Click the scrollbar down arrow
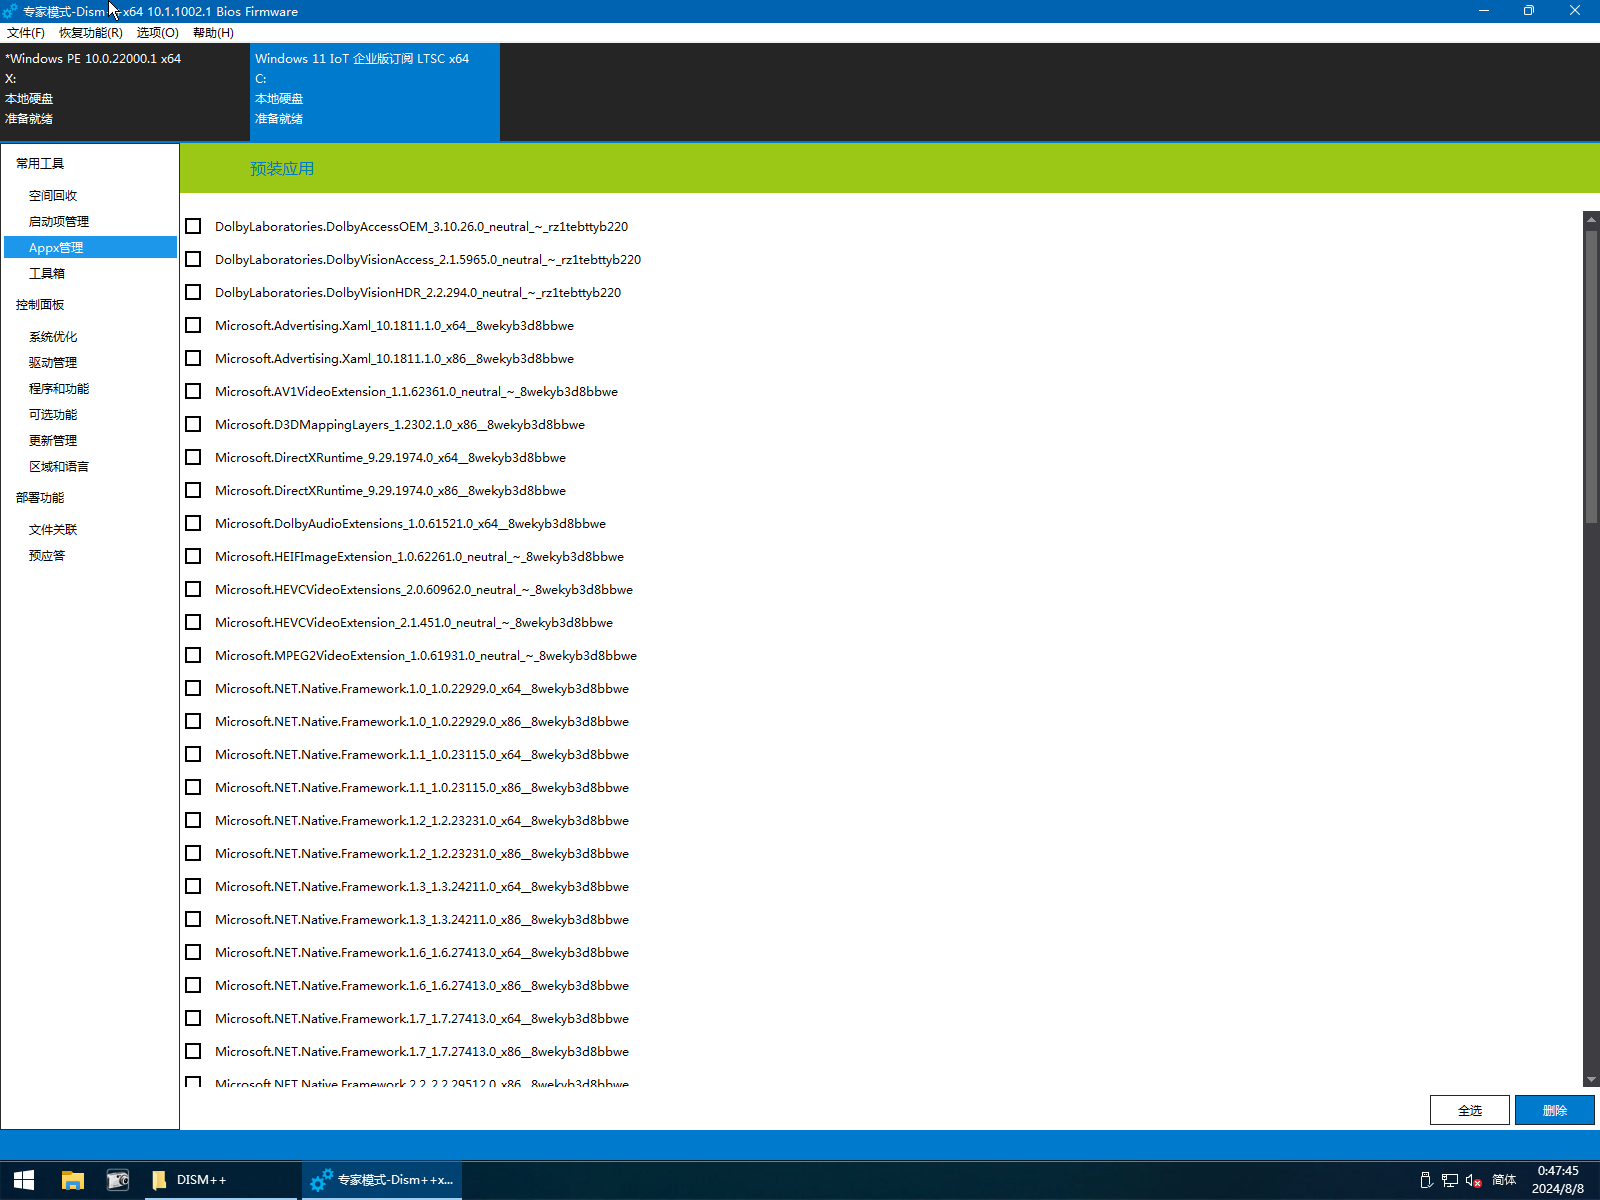Viewport: 1600px width, 1200px height. (x=1591, y=1080)
